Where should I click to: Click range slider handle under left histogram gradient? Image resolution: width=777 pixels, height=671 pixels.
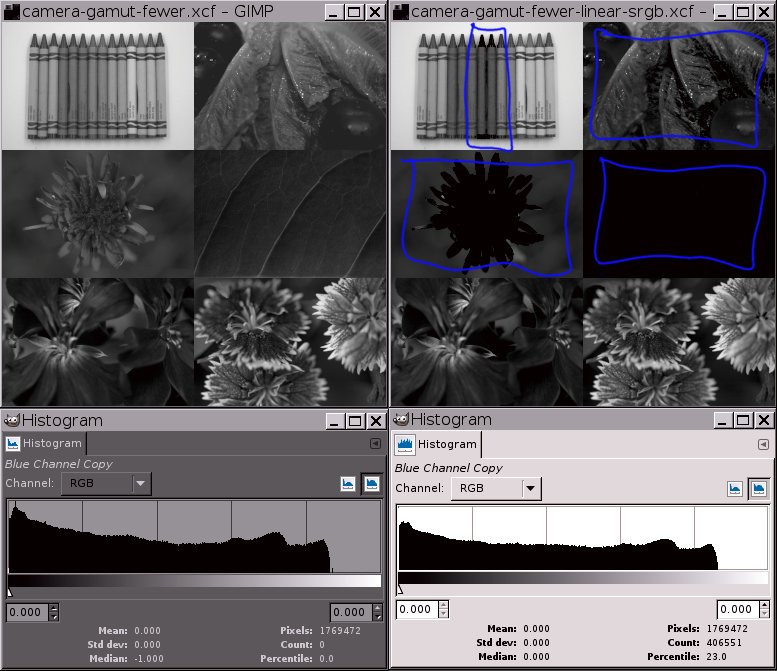[9, 592]
